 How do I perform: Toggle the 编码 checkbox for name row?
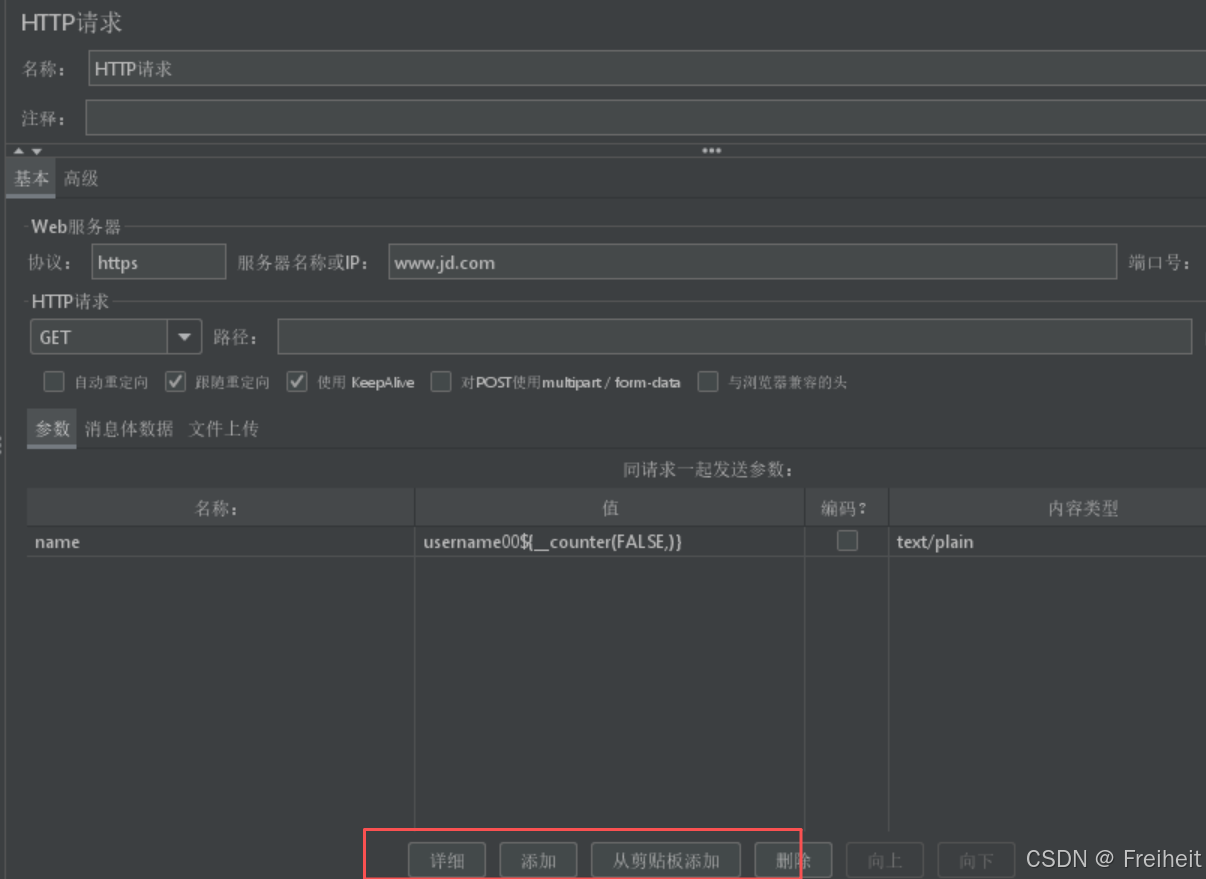click(x=847, y=541)
